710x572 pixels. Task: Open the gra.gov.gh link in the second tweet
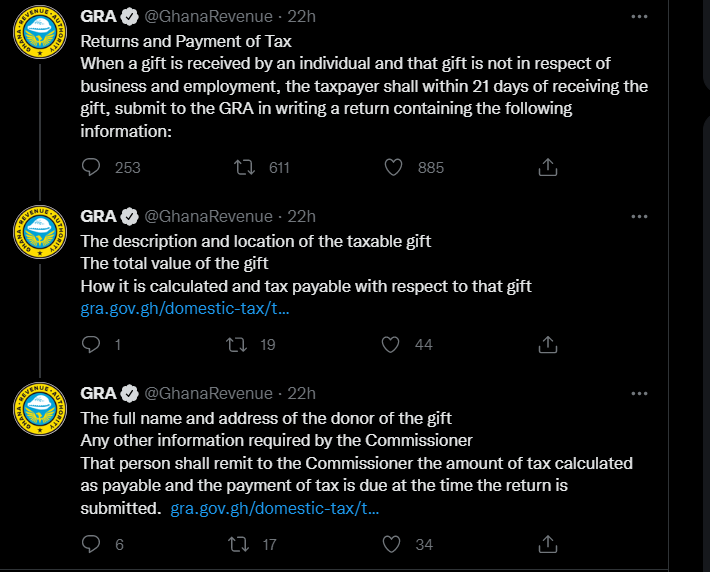coord(185,308)
